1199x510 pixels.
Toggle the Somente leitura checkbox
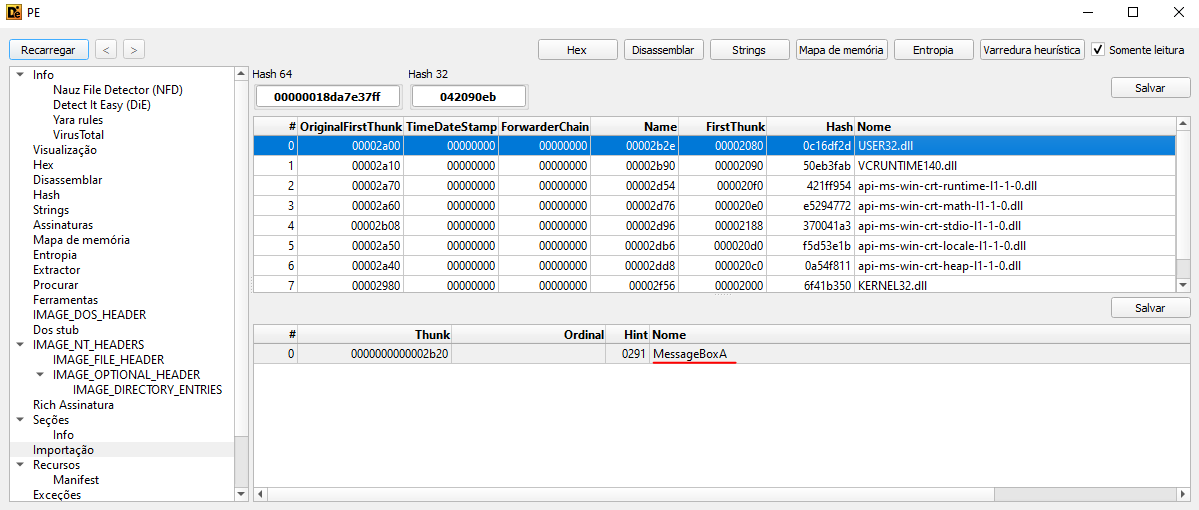[1098, 49]
